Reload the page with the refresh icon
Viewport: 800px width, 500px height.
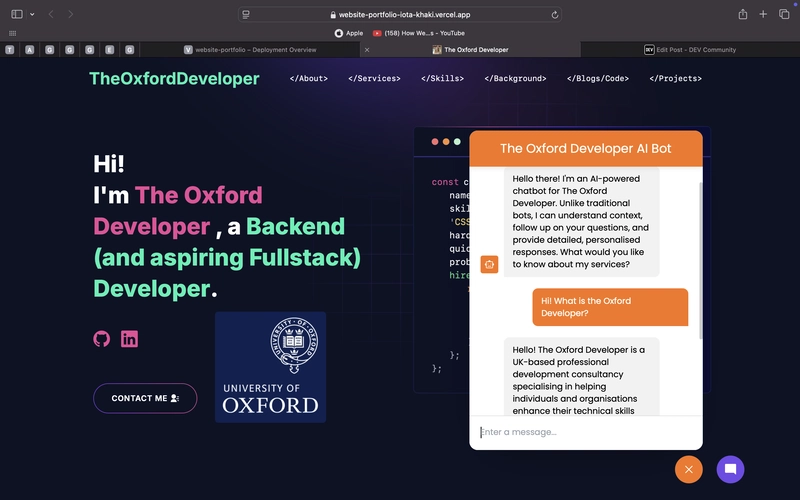point(554,15)
